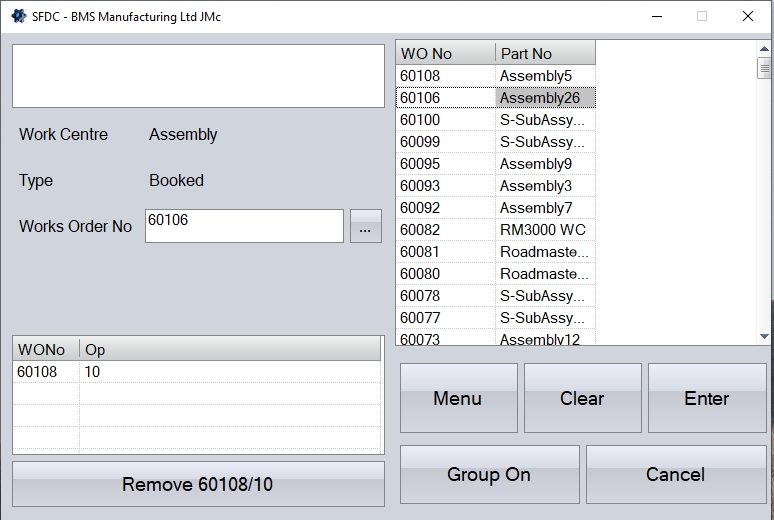The height and width of the screenshot is (520, 774).
Task: Click the Remove 60108/10 button
Action: click(198, 485)
